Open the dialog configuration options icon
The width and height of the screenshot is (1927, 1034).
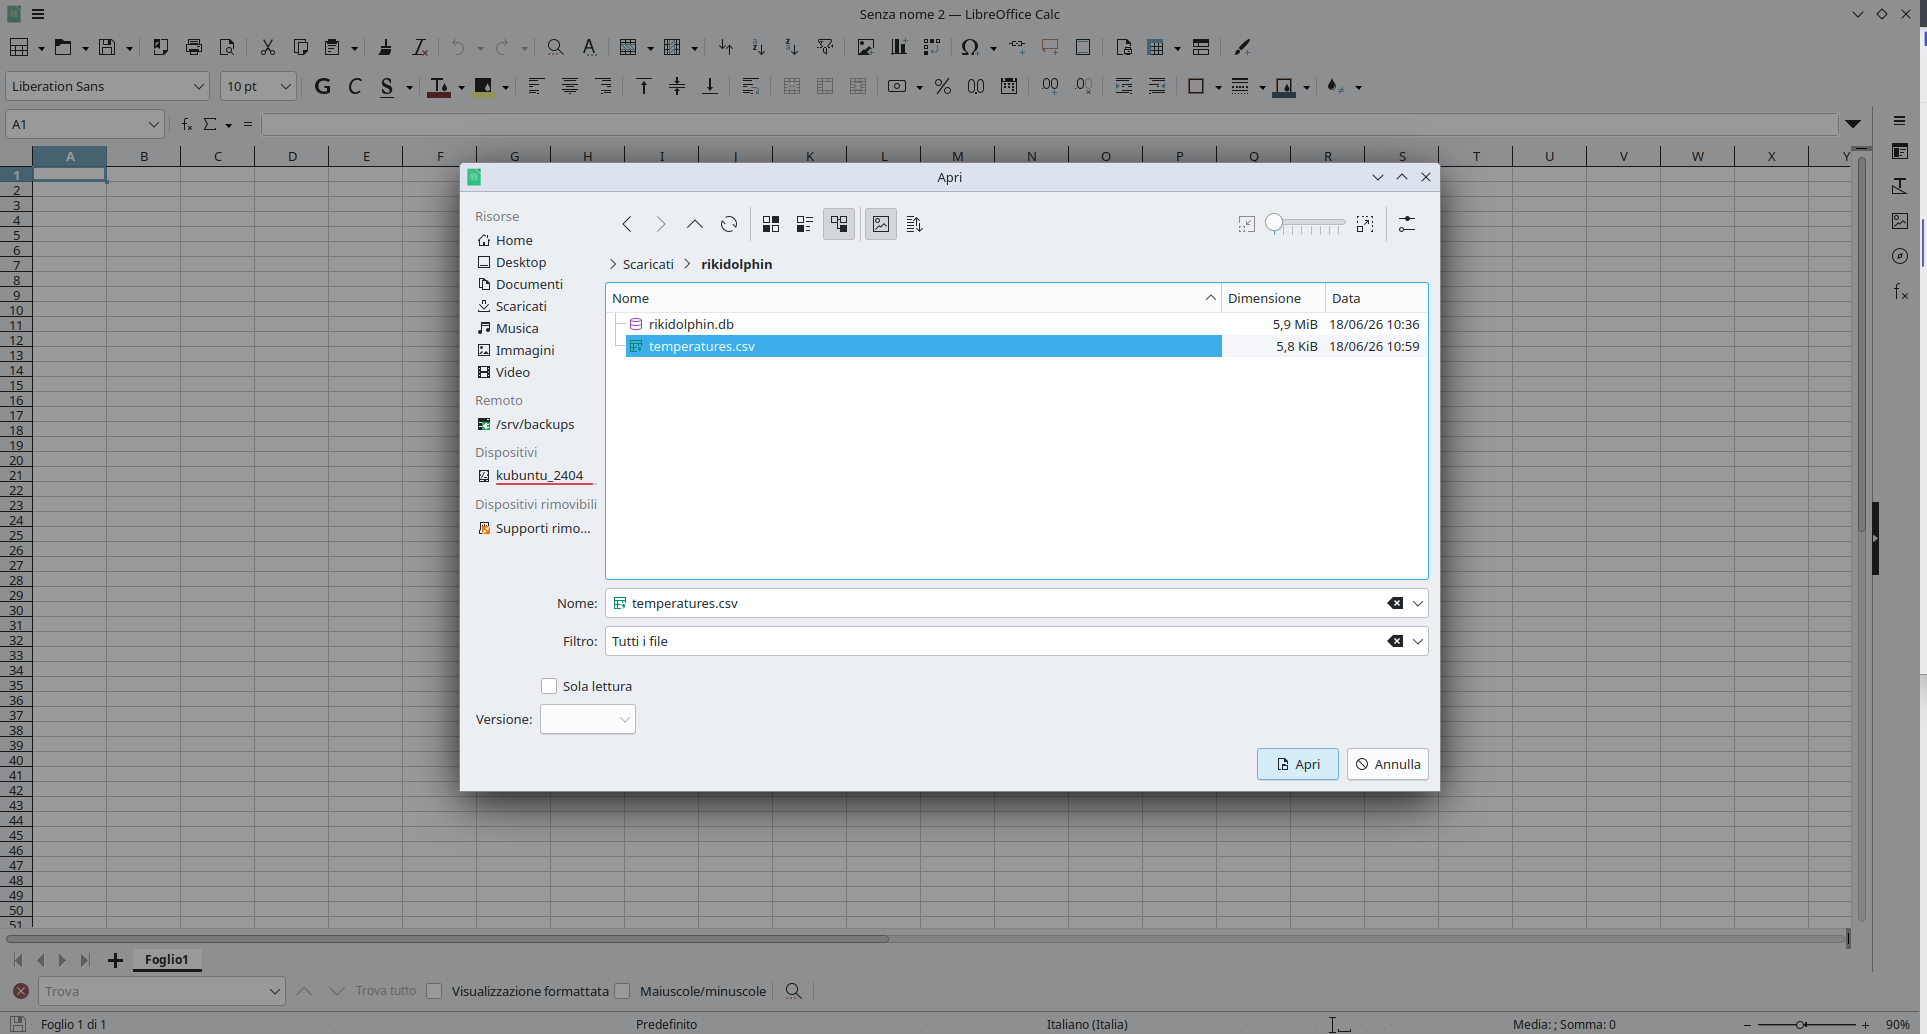pyautogui.click(x=1407, y=224)
